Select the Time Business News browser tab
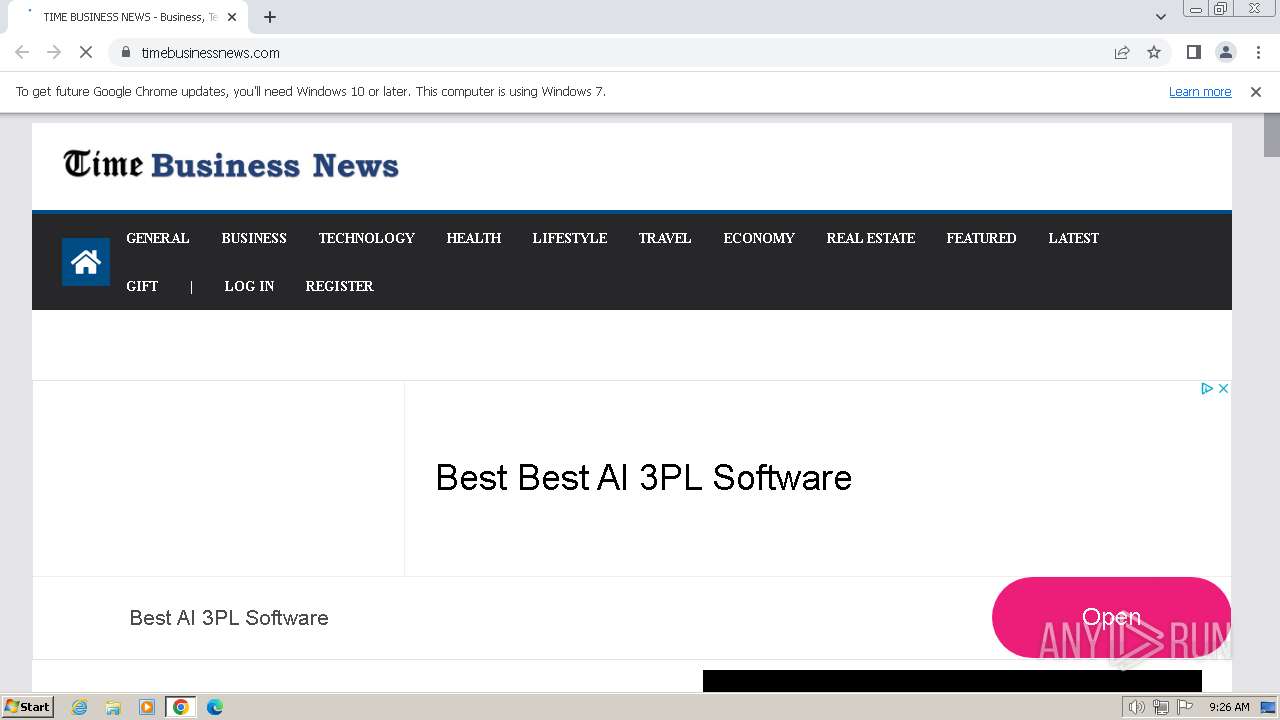This screenshot has height=720, width=1280. pos(128,17)
